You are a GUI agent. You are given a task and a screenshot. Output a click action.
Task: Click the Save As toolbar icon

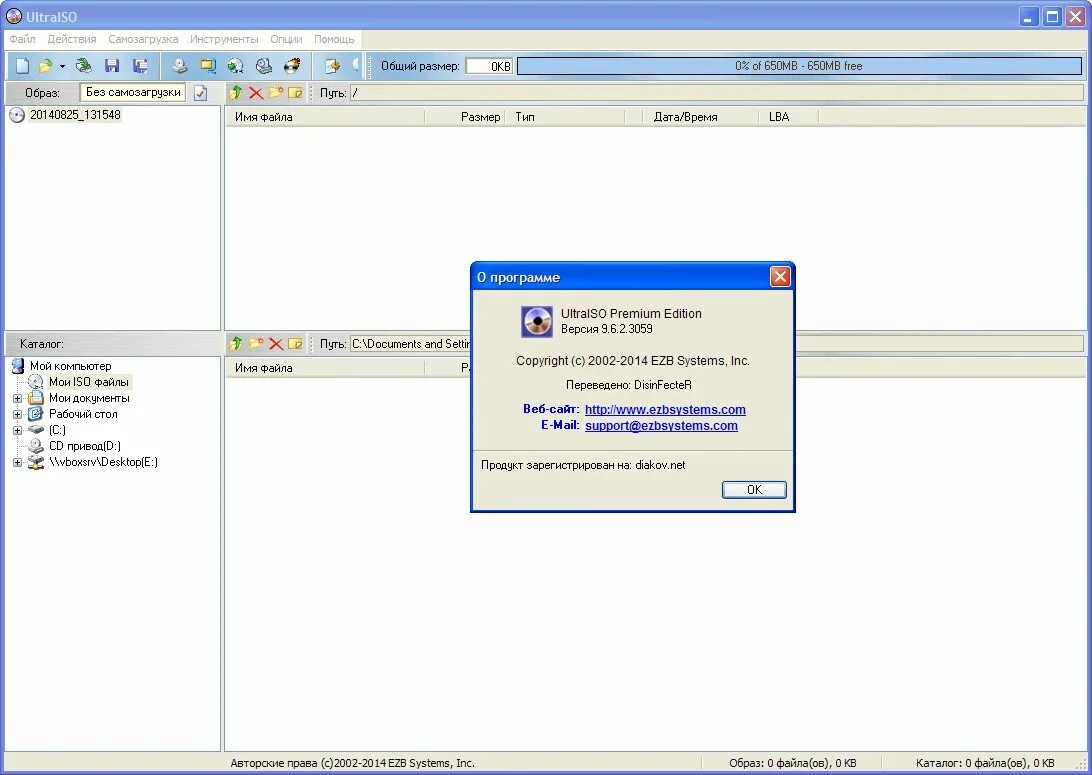140,66
